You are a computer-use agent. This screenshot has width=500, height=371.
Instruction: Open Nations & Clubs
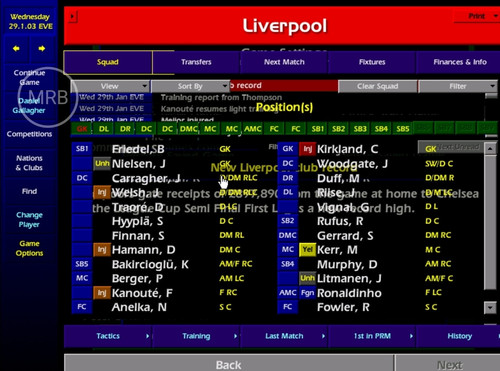tap(29, 163)
